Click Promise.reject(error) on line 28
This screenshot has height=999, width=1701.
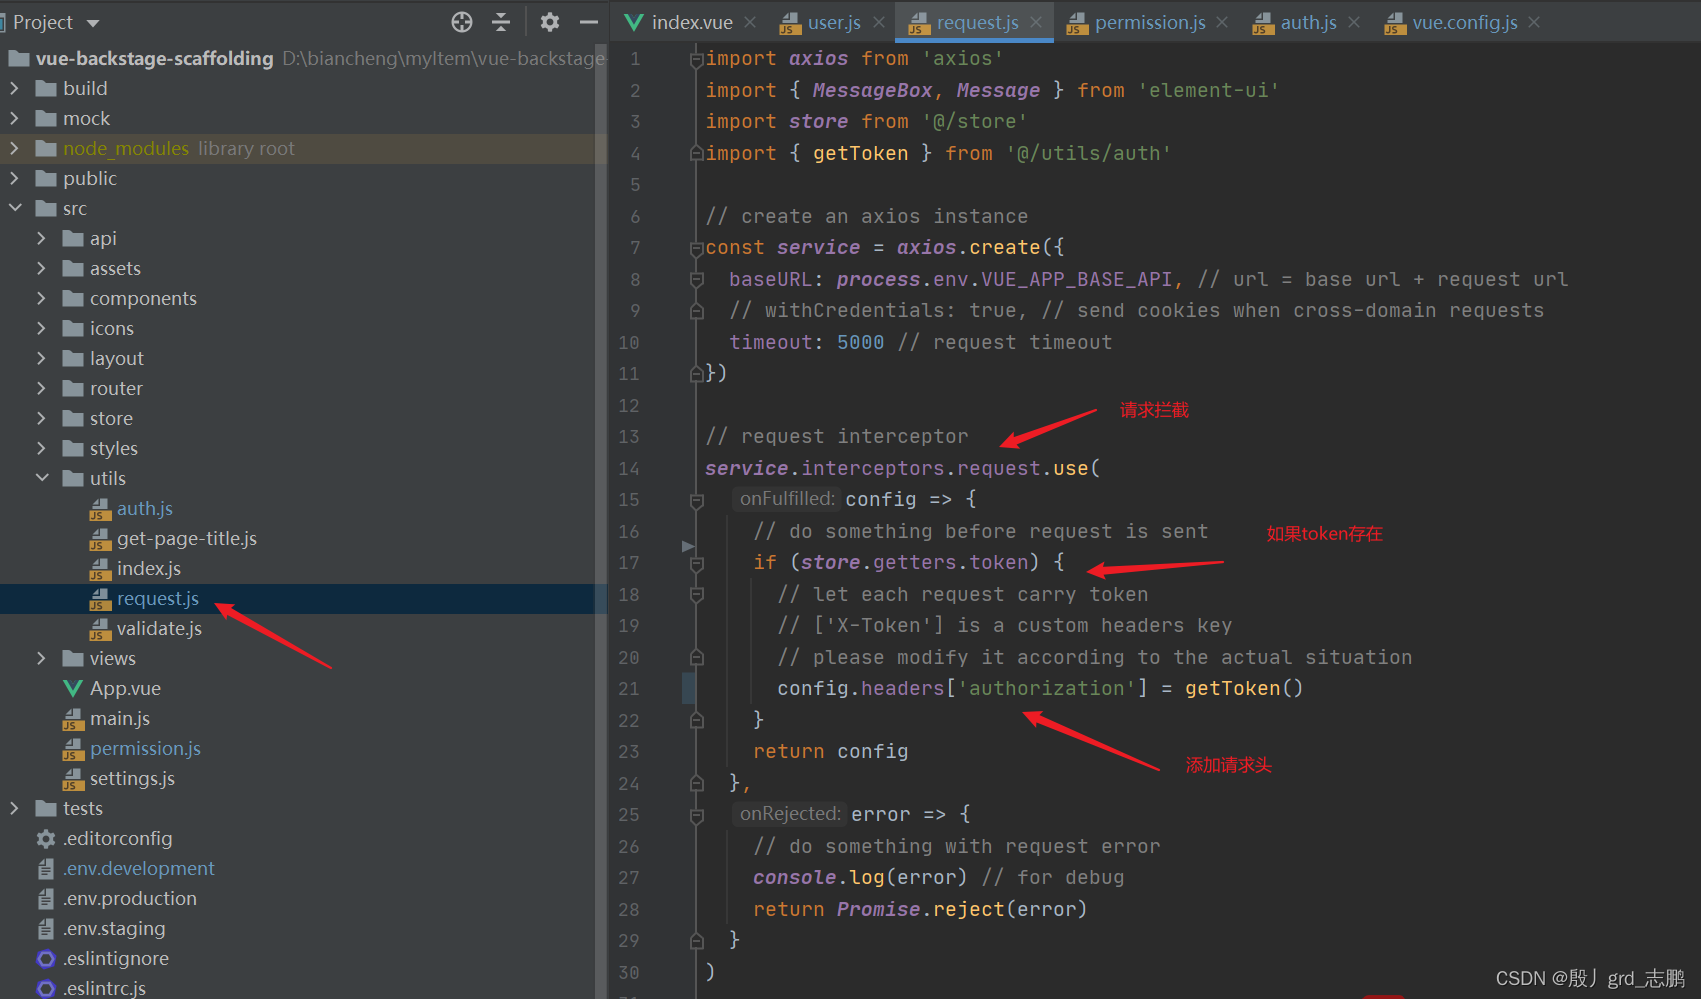pos(961,909)
